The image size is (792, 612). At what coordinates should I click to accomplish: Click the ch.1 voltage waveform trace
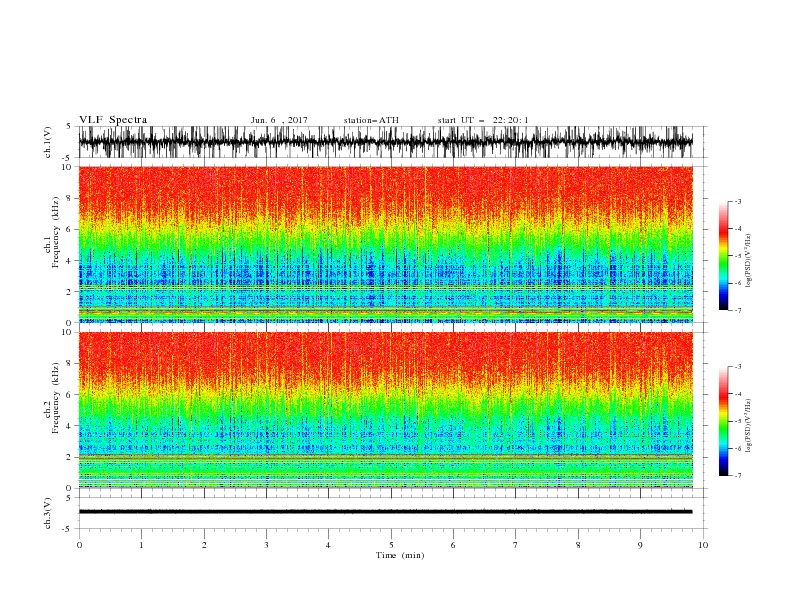coord(386,142)
